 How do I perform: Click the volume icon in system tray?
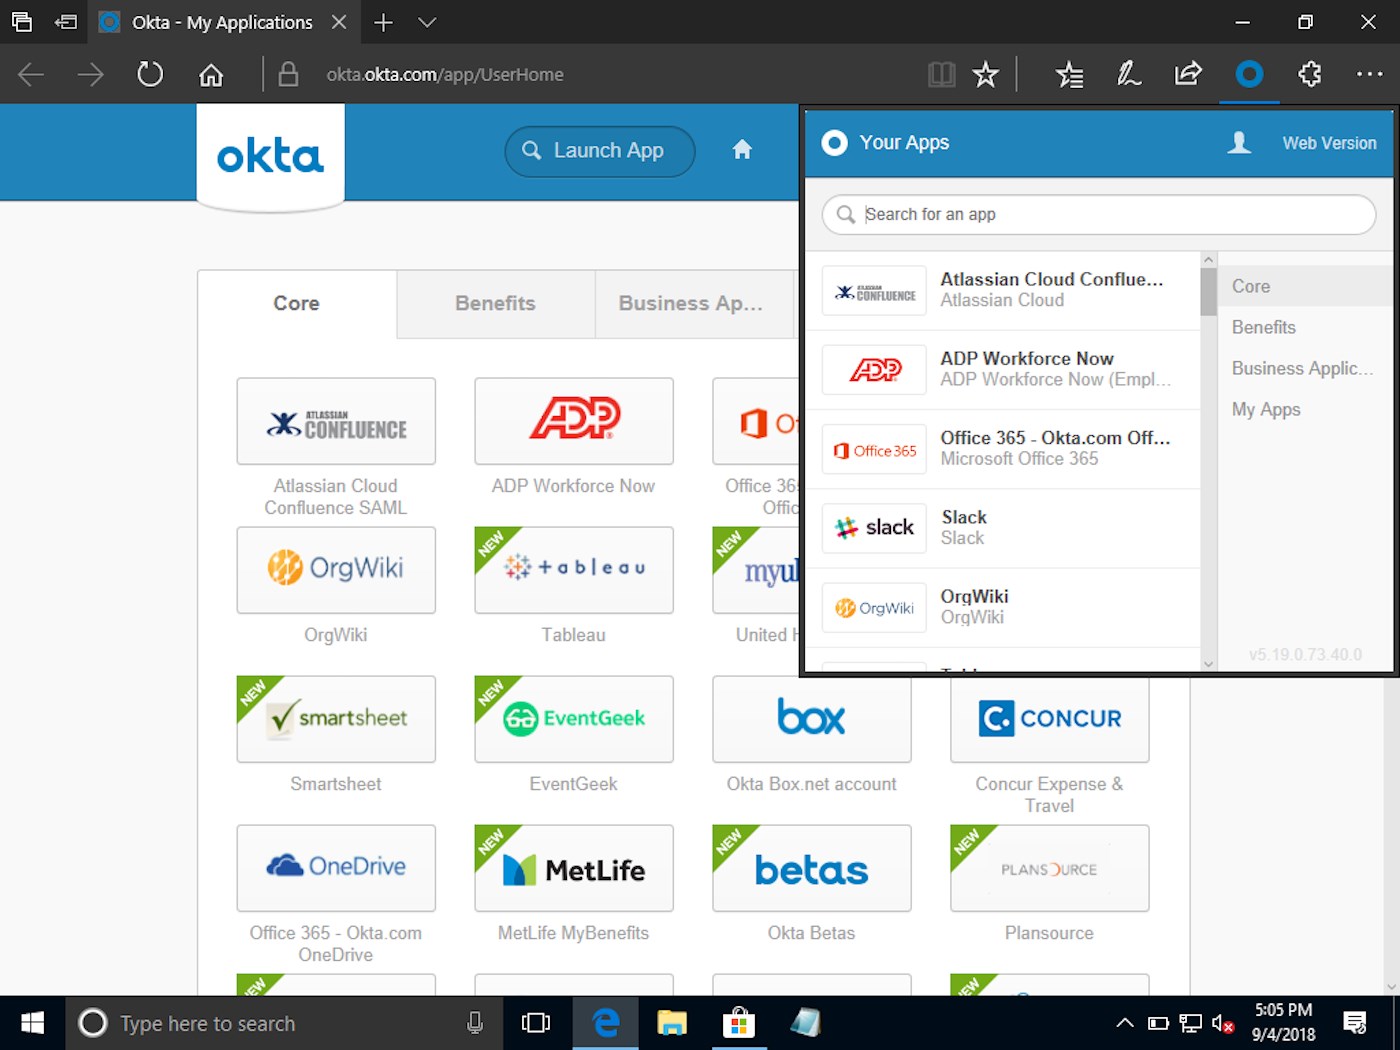(x=1222, y=1023)
